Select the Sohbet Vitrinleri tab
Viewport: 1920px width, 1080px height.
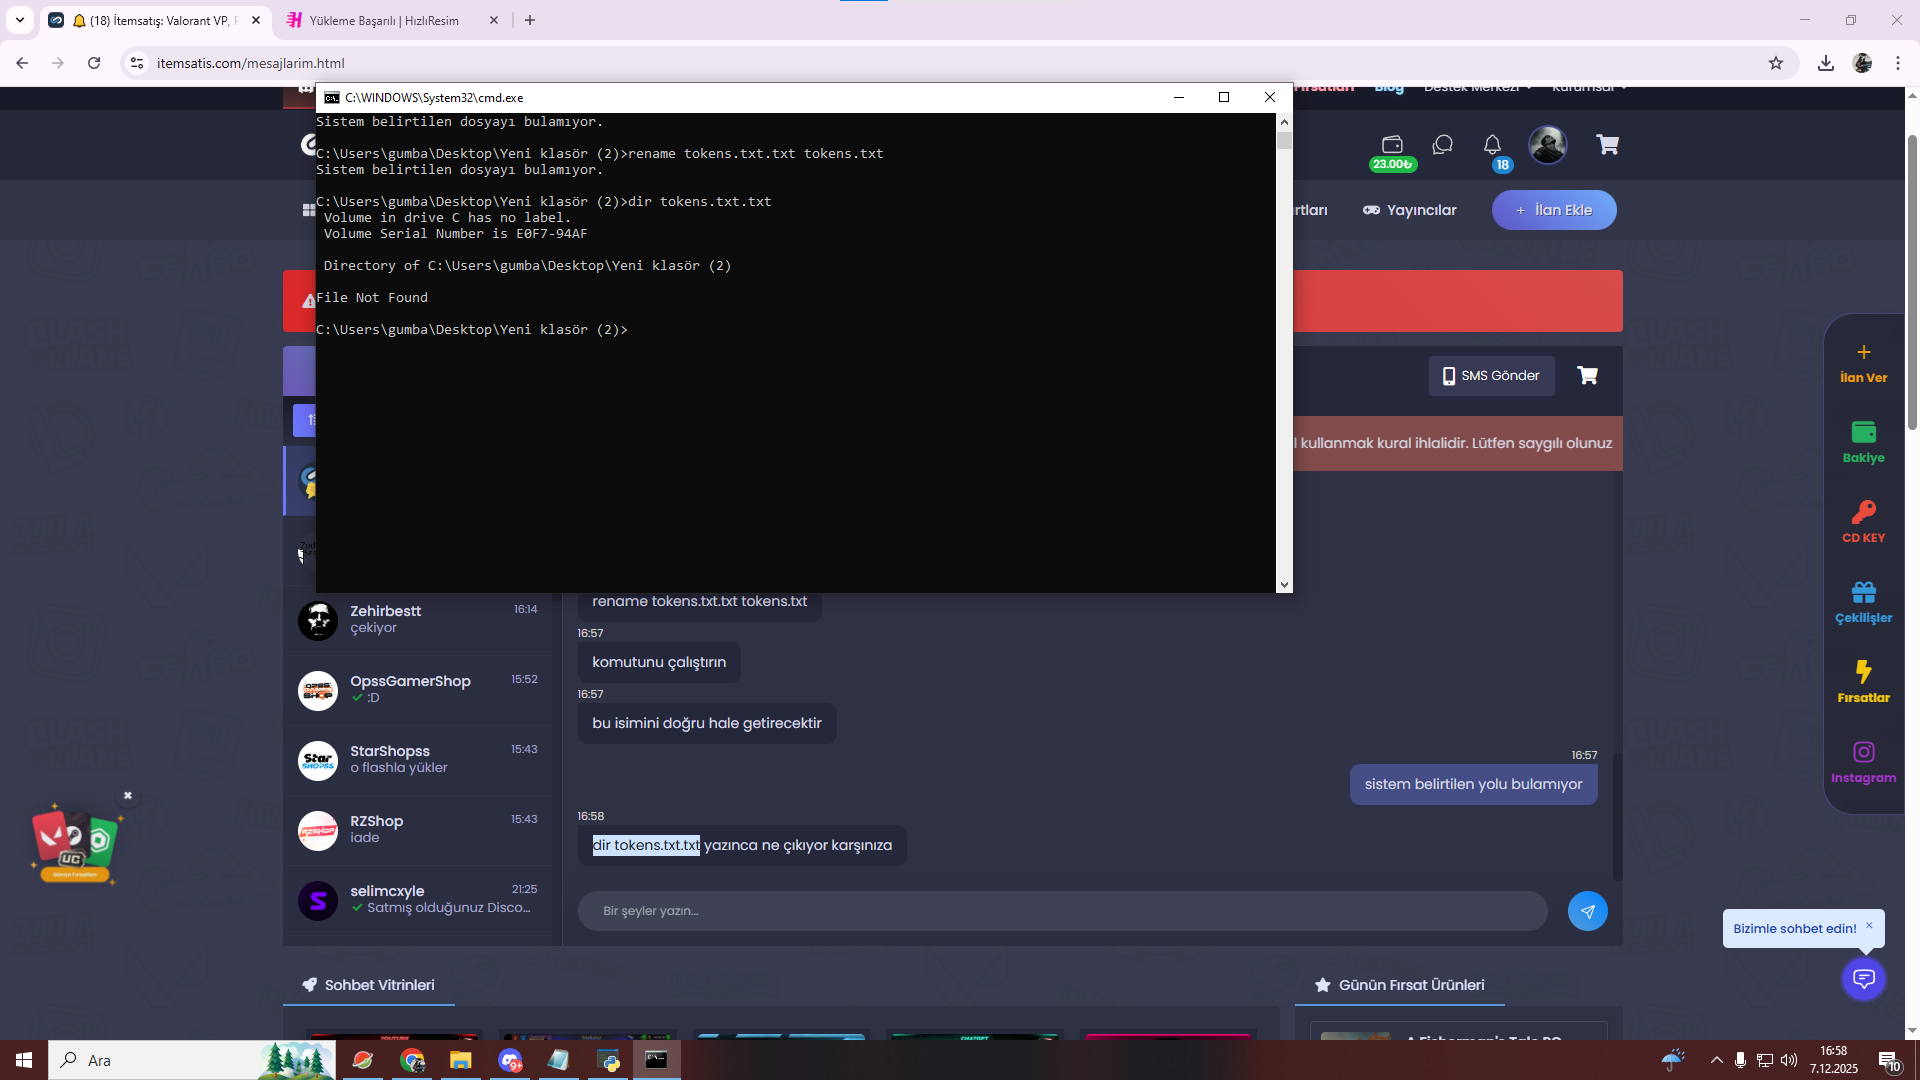369,985
